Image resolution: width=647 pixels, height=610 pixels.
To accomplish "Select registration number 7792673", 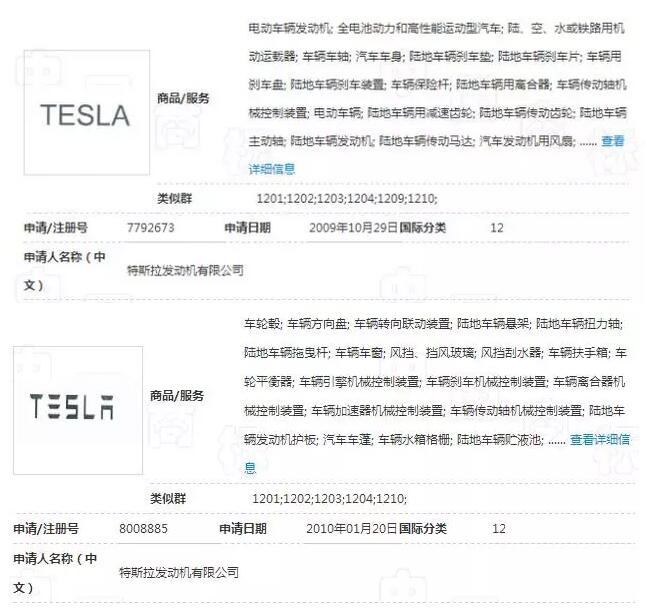I will tap(151, 228).
